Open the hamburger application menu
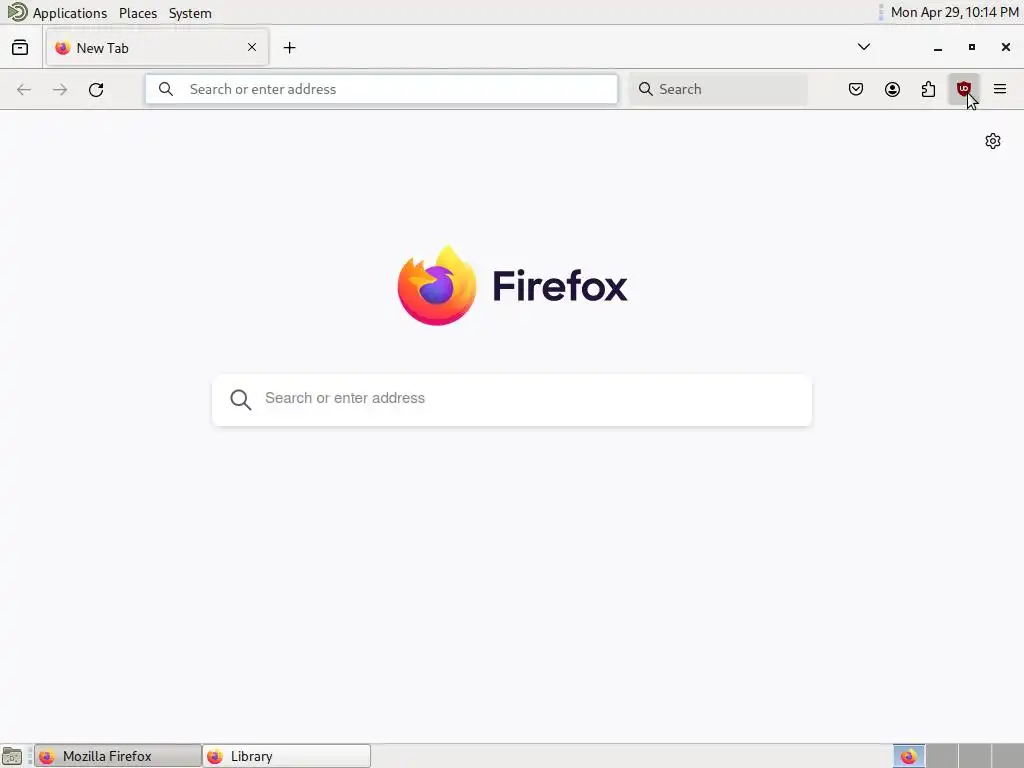 pyautogui.click(x=1000, y=89)
